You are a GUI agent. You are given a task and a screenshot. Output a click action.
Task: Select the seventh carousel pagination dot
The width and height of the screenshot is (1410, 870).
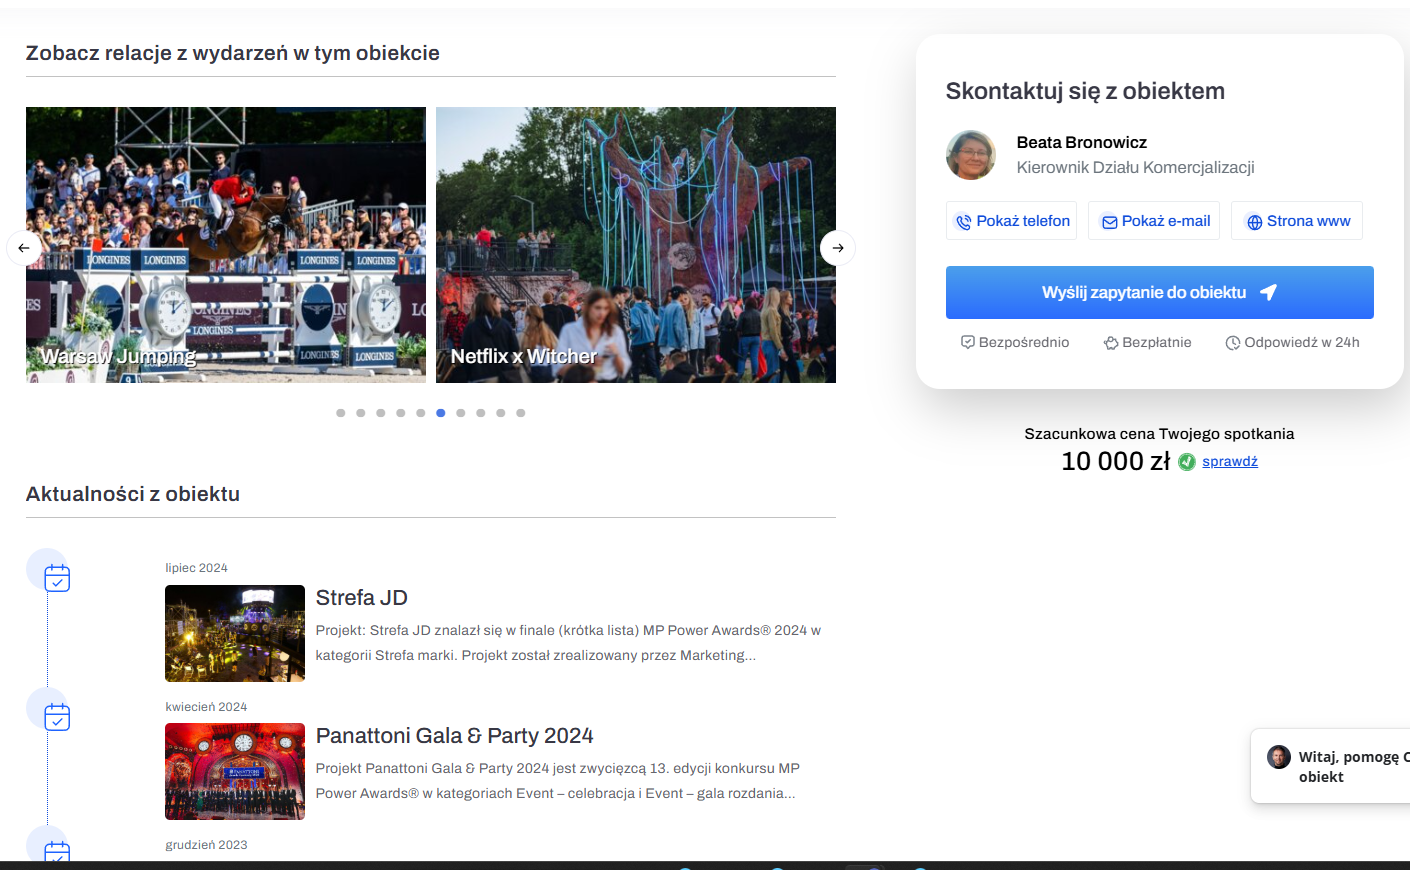click(x=461, y=413)
